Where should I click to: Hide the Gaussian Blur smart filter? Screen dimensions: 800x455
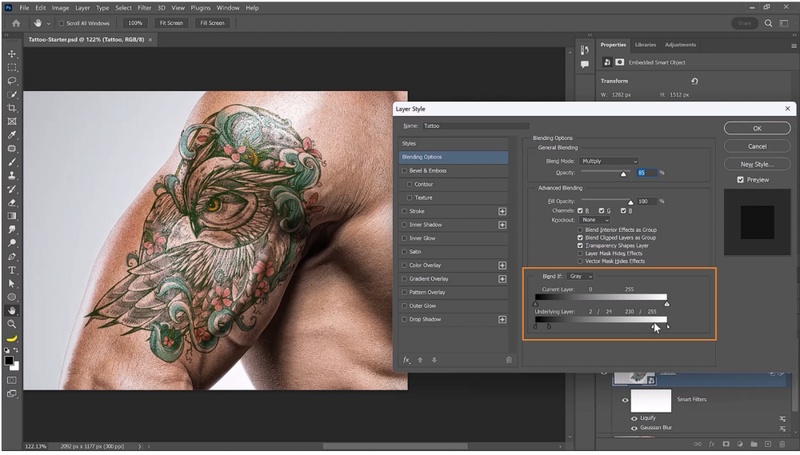[634, 428]
